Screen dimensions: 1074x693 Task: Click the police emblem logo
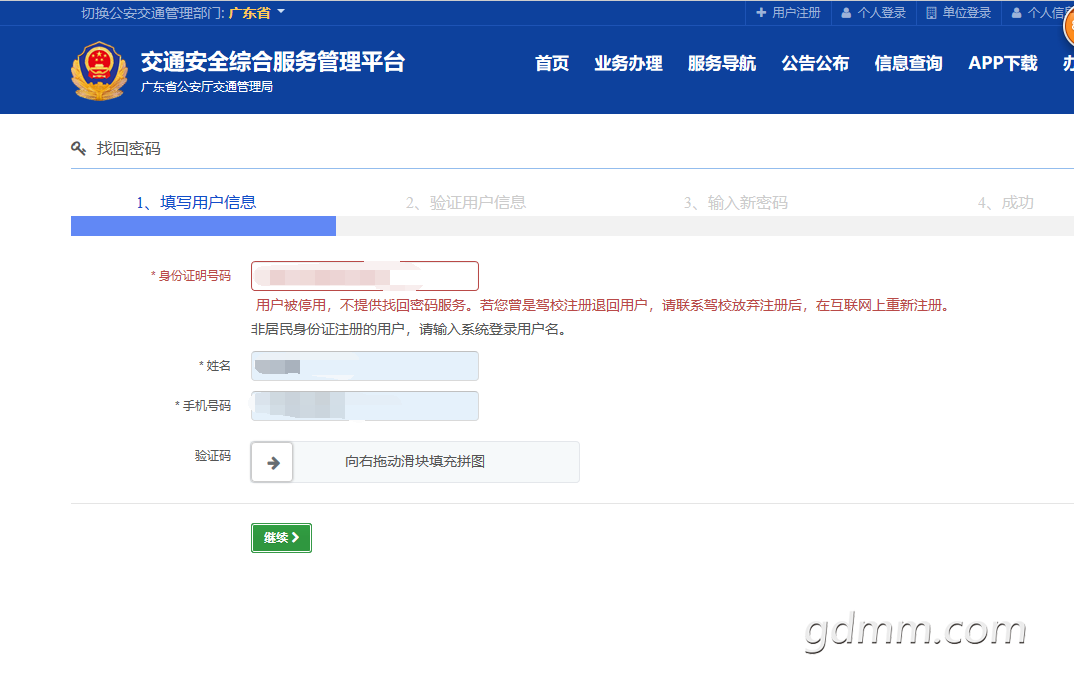pyautogui.click(x=99, y=71)
